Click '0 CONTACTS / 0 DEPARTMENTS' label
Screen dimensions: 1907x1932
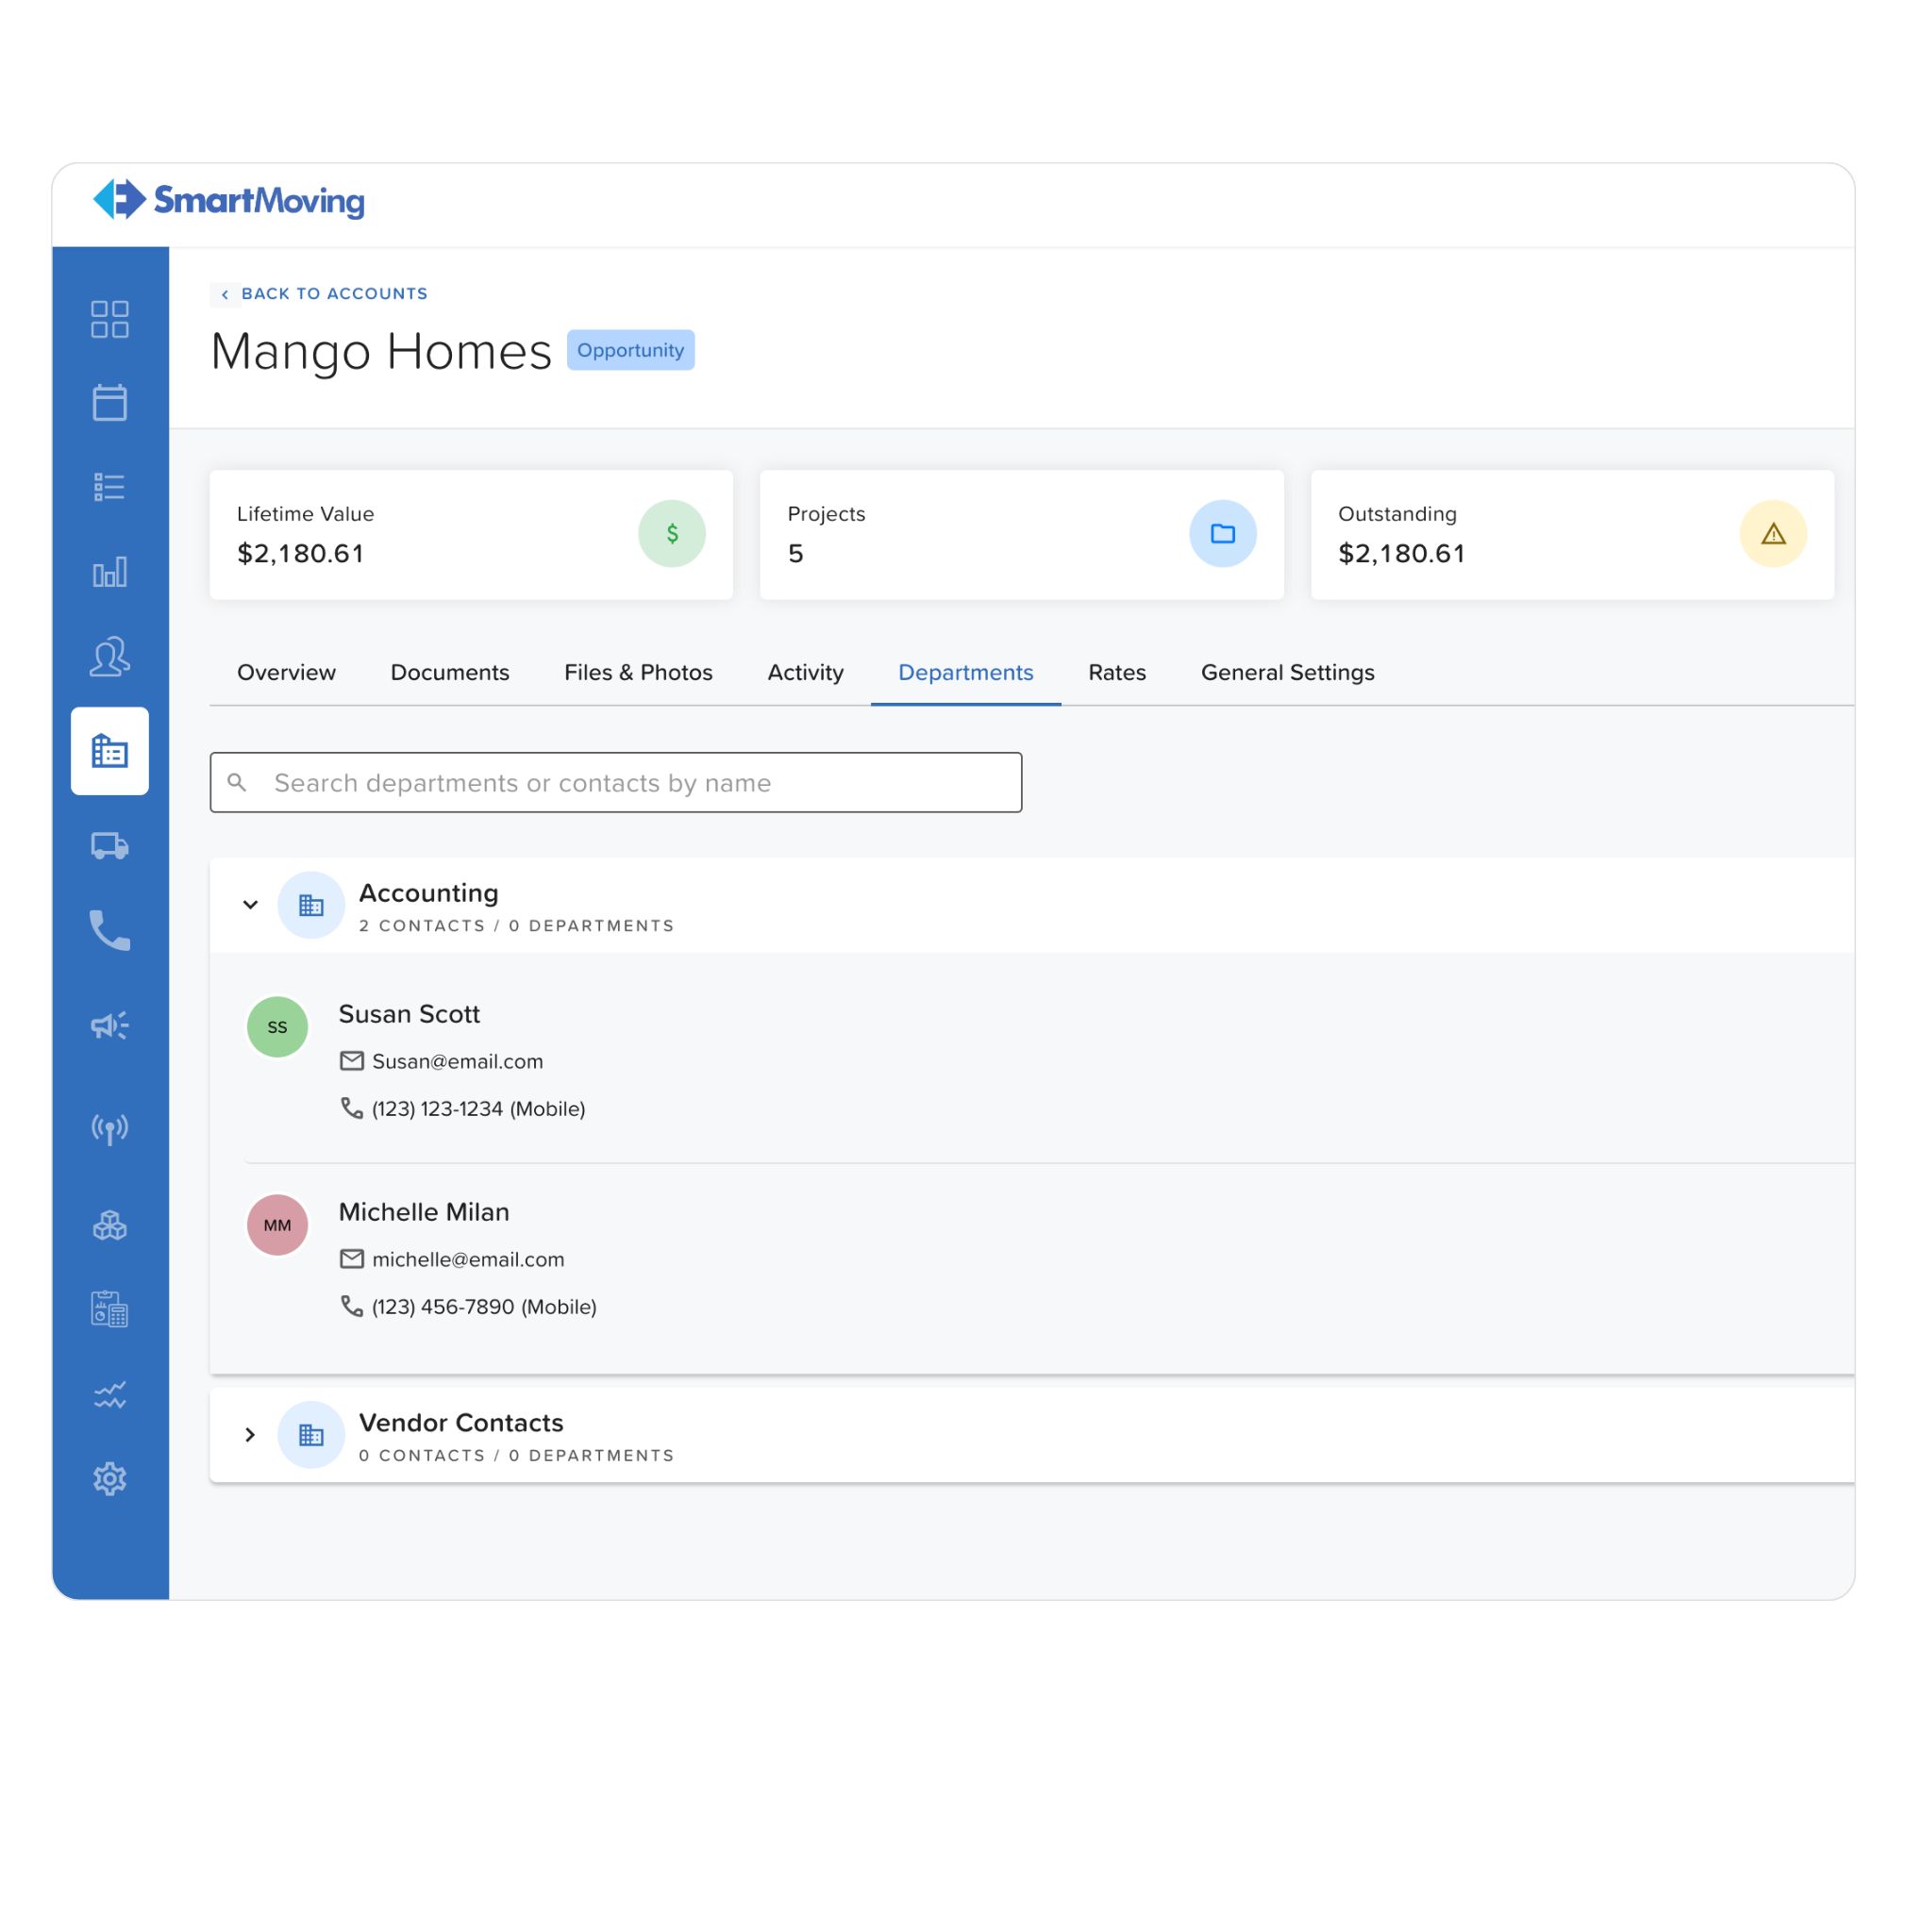[x=516, y=1455]
